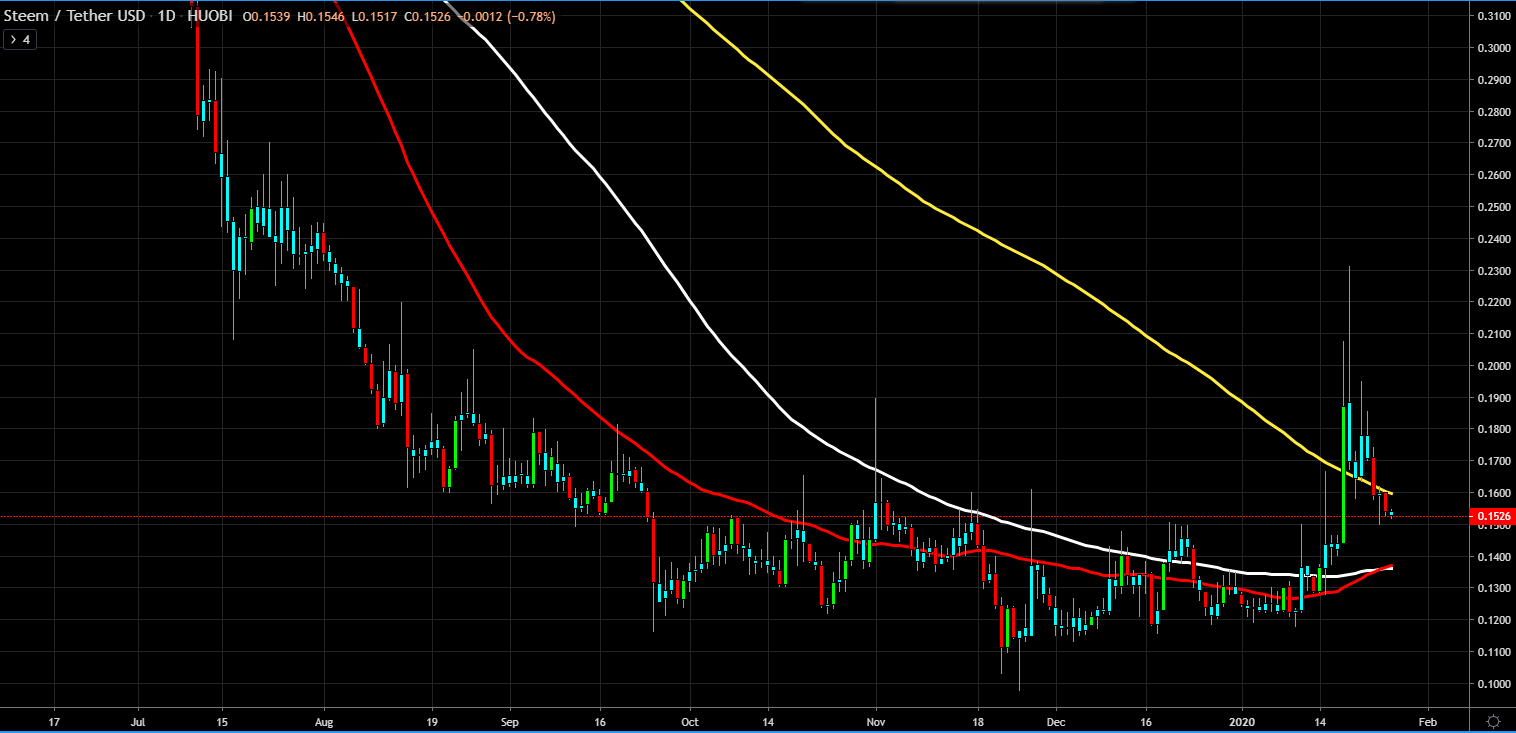Click the 0.2800 price axis label
The width and height of the screenshot is (1516, 733).
click(x=1493, y=112)
